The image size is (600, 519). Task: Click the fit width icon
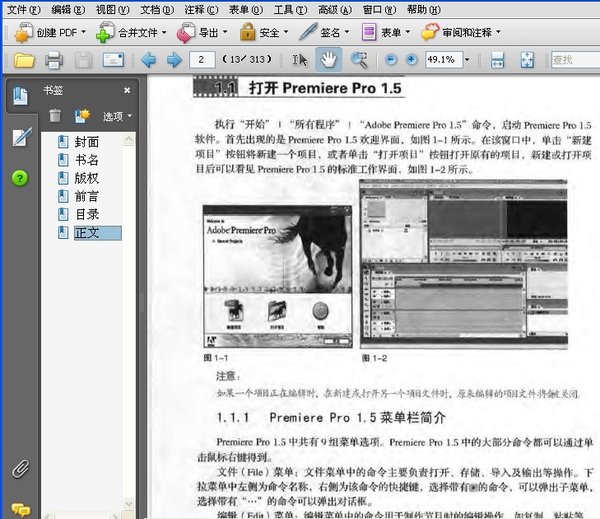[497, 60]
